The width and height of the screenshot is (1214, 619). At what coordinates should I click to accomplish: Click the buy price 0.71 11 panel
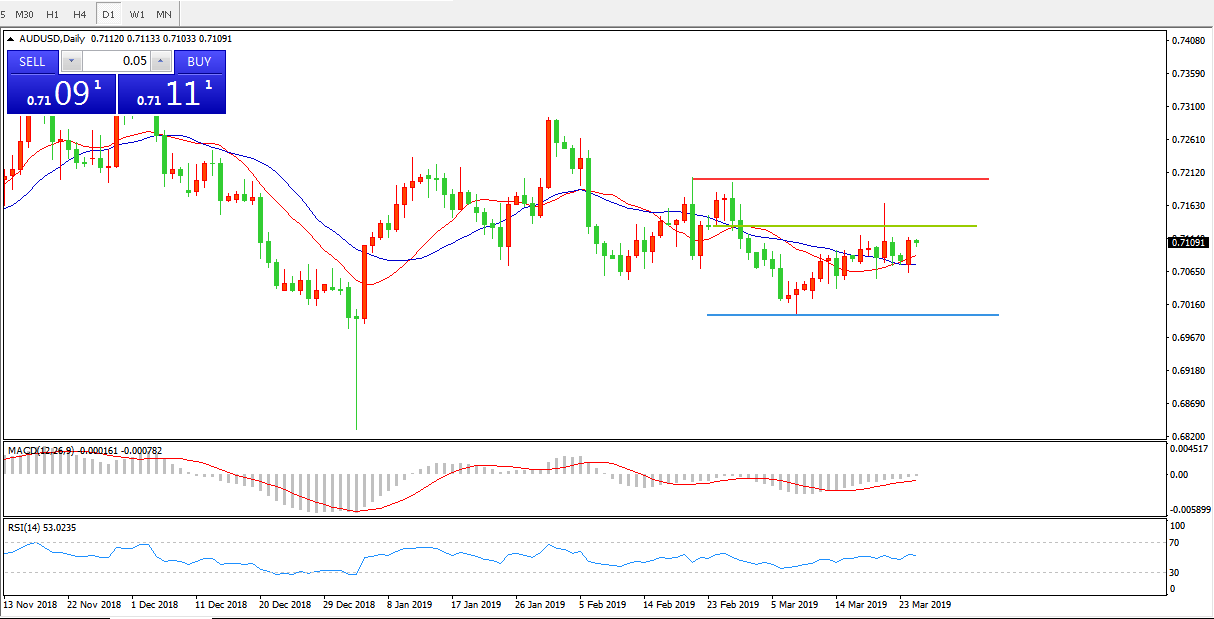pyautogui.click(x=172, y=95)
